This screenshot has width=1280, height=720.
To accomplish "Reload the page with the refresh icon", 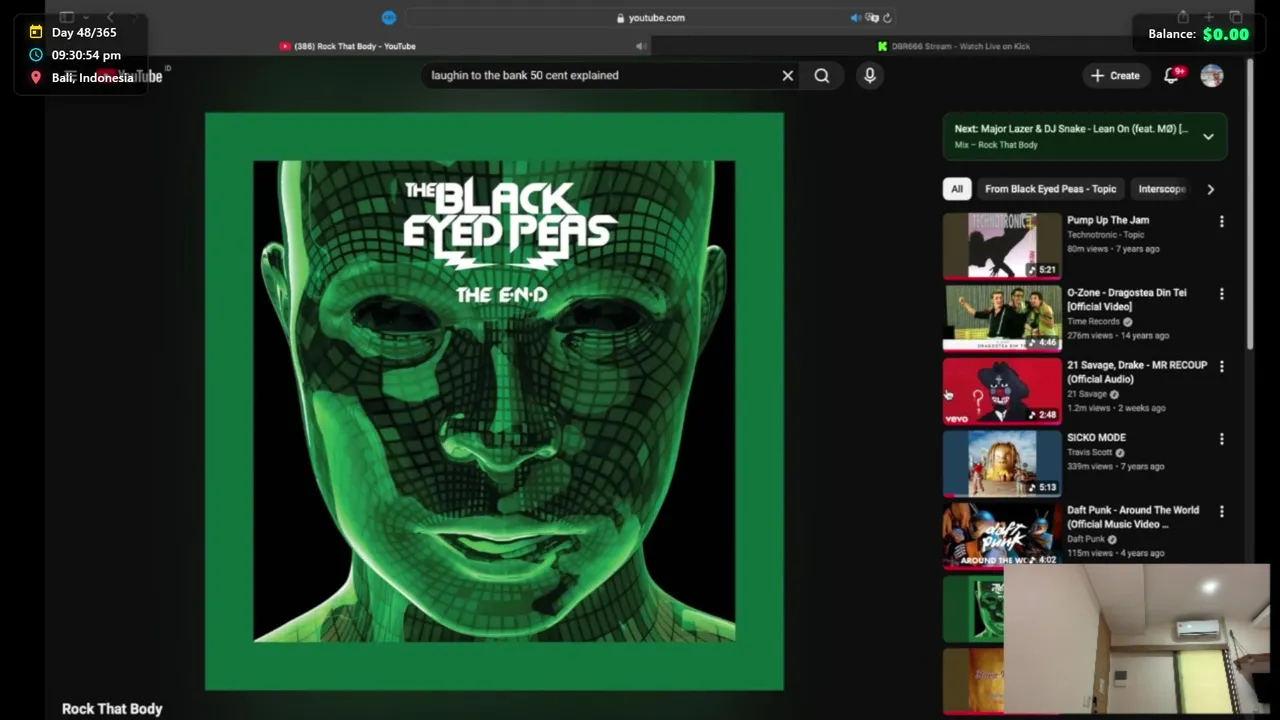I will 887,17.
